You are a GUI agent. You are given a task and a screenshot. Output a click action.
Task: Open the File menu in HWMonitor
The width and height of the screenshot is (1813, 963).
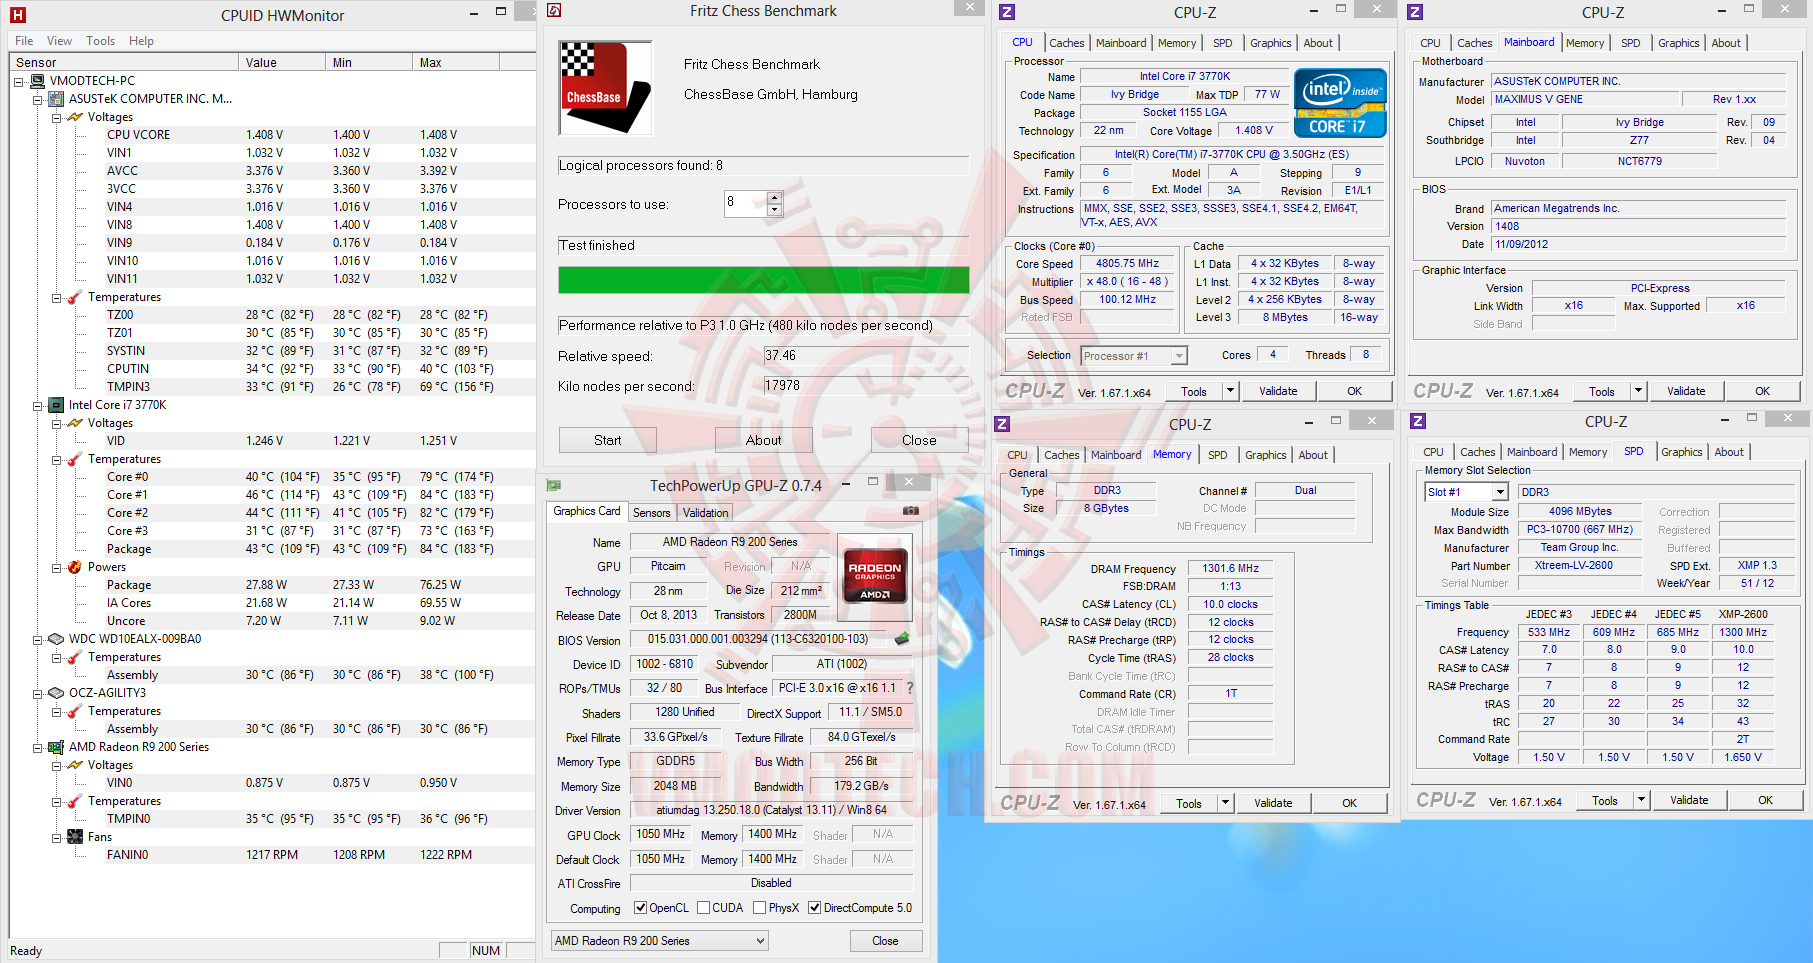(24, 41)
